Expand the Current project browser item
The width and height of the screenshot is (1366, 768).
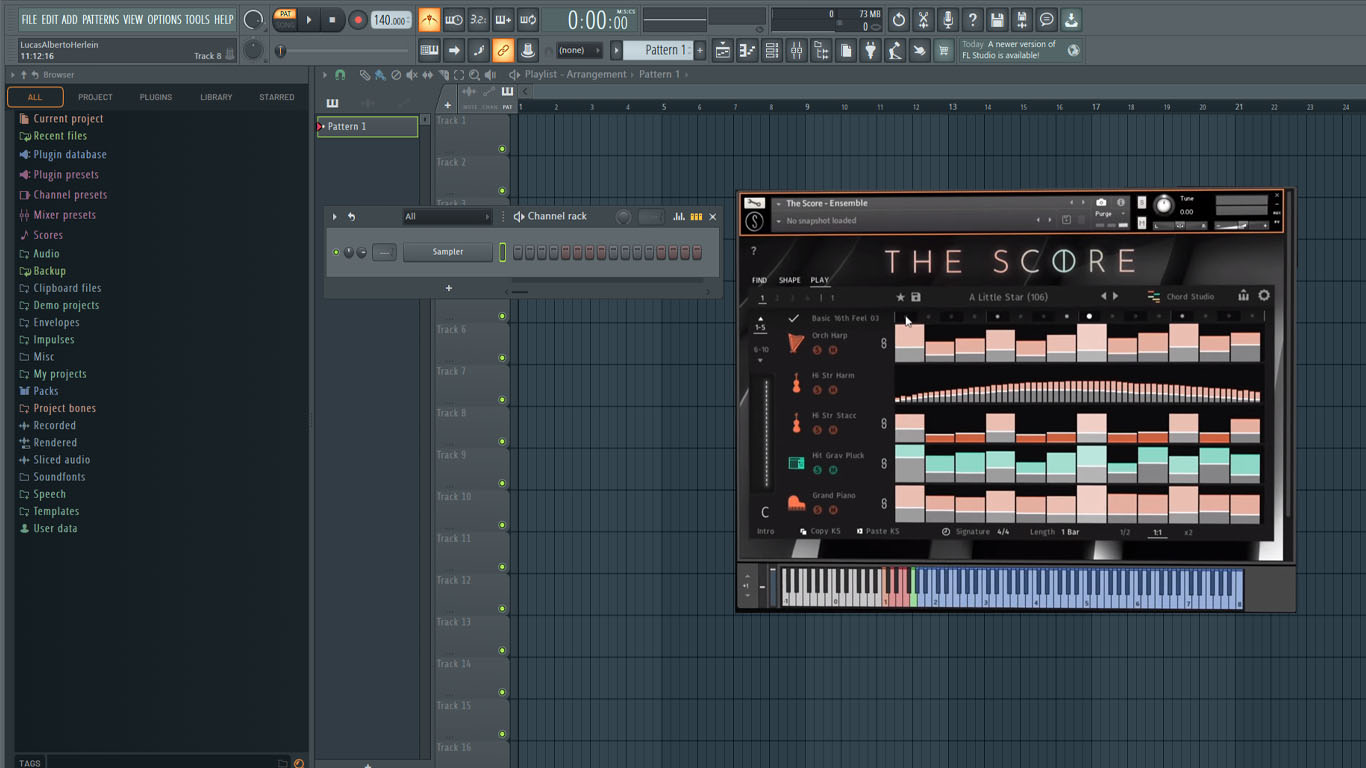pyautogui.click(x=68, y=118)
